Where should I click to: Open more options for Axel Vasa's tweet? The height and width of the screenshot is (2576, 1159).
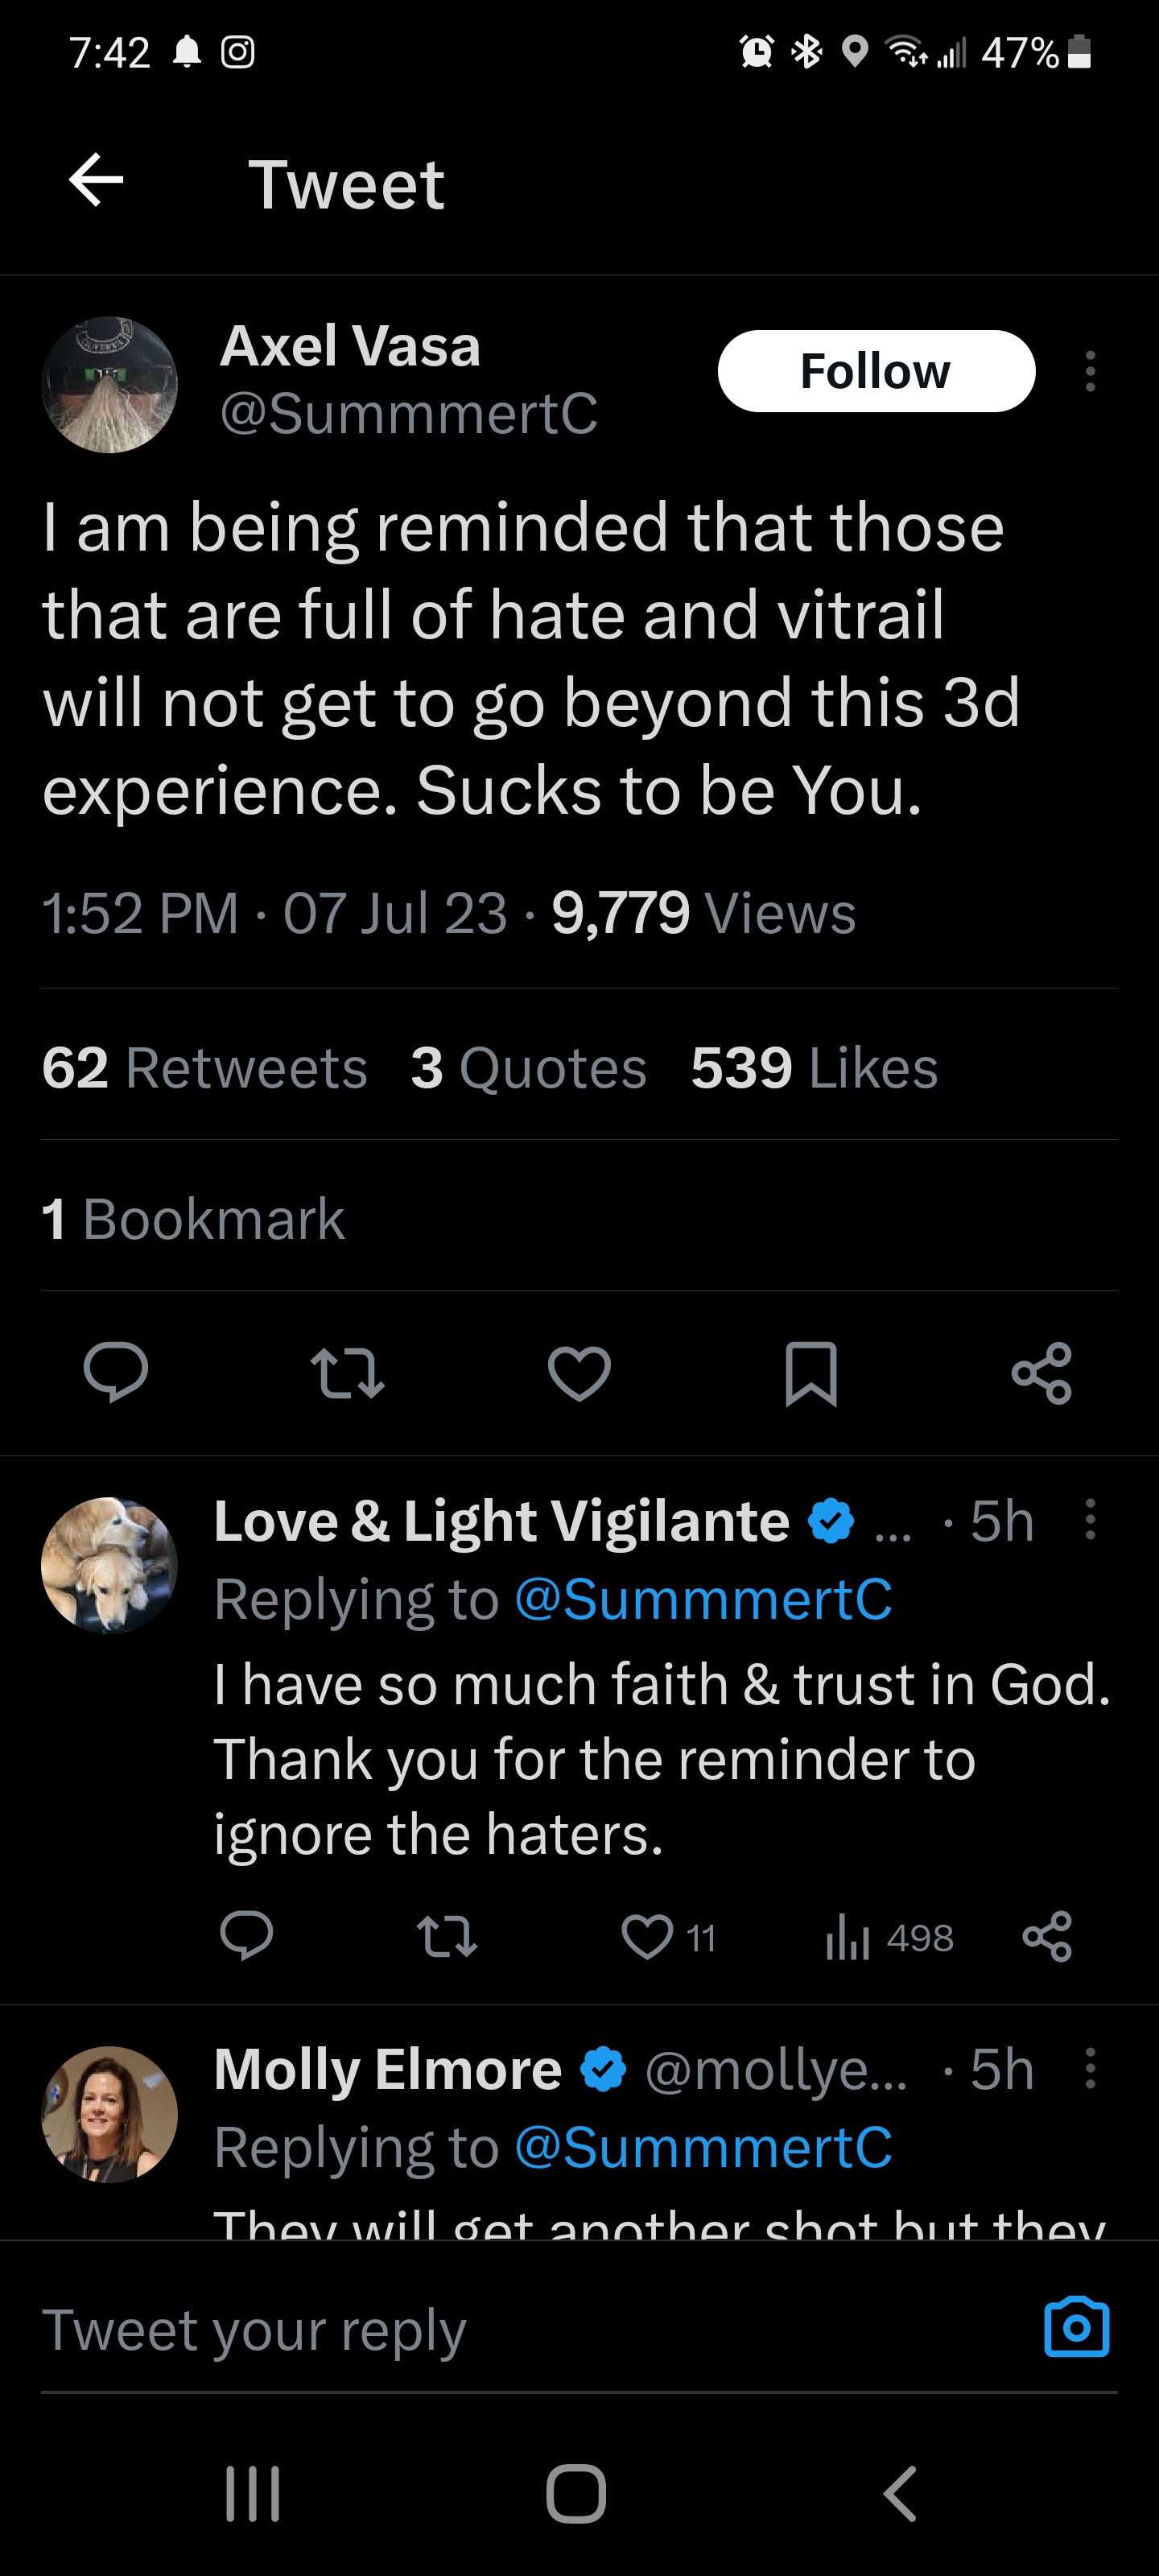click(1090, 371)
